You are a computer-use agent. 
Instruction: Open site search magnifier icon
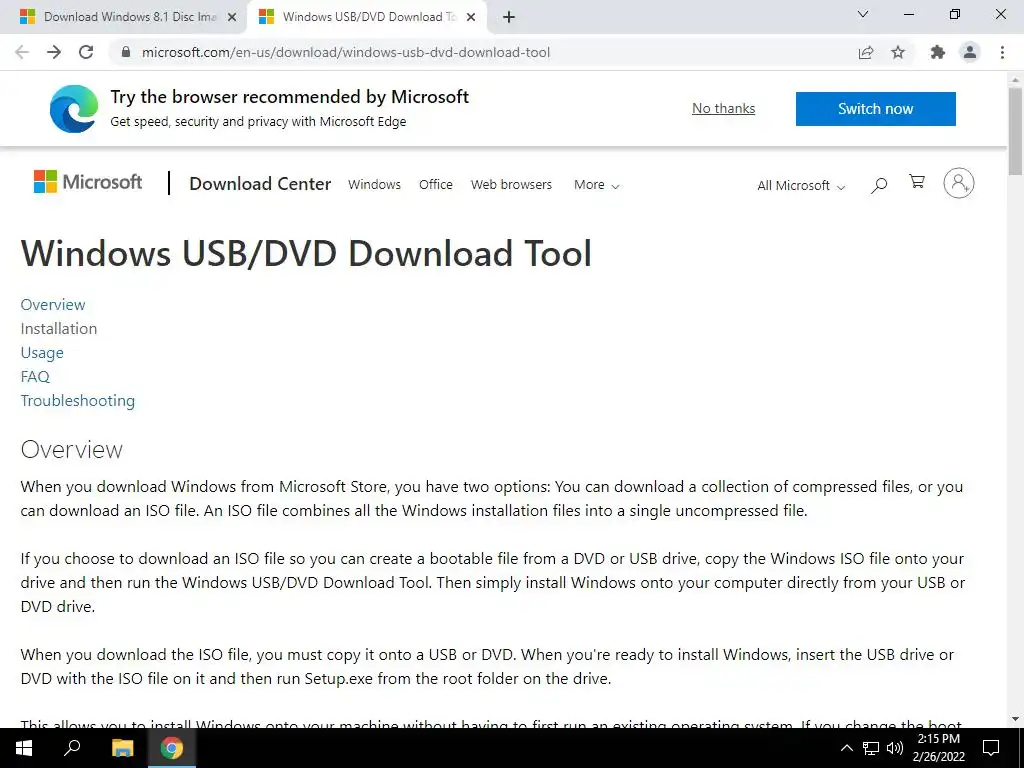pos(879,185)
